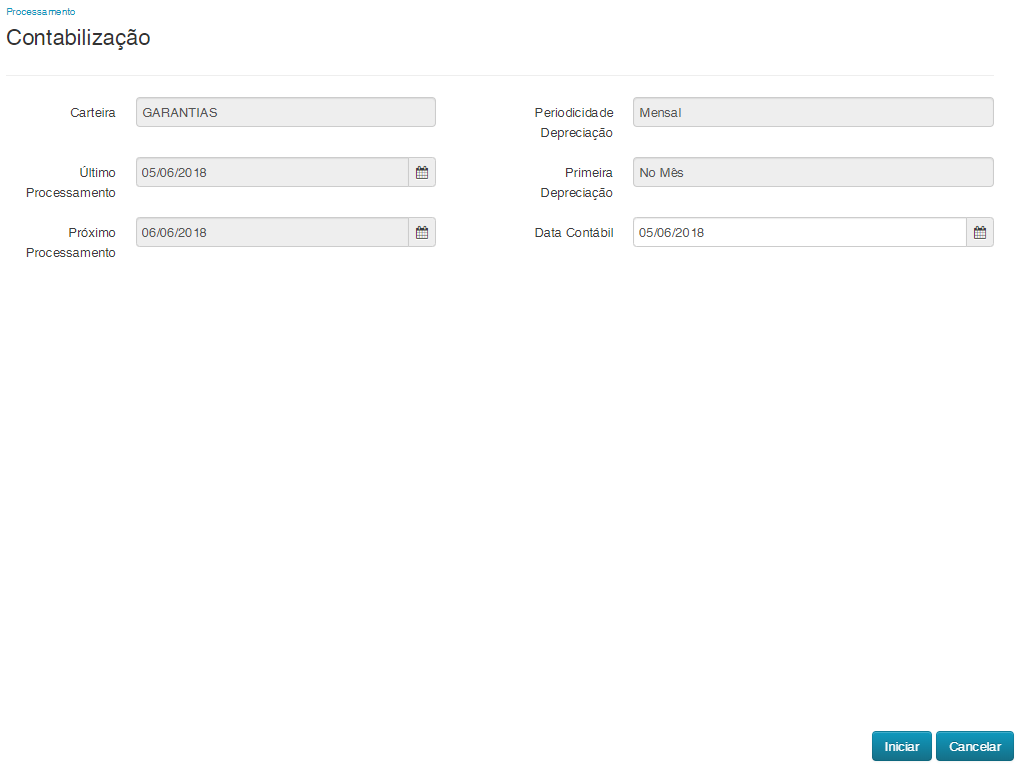Click the Iniciar button
This screenshot has height=766, width=1017.
pos(902,746)
